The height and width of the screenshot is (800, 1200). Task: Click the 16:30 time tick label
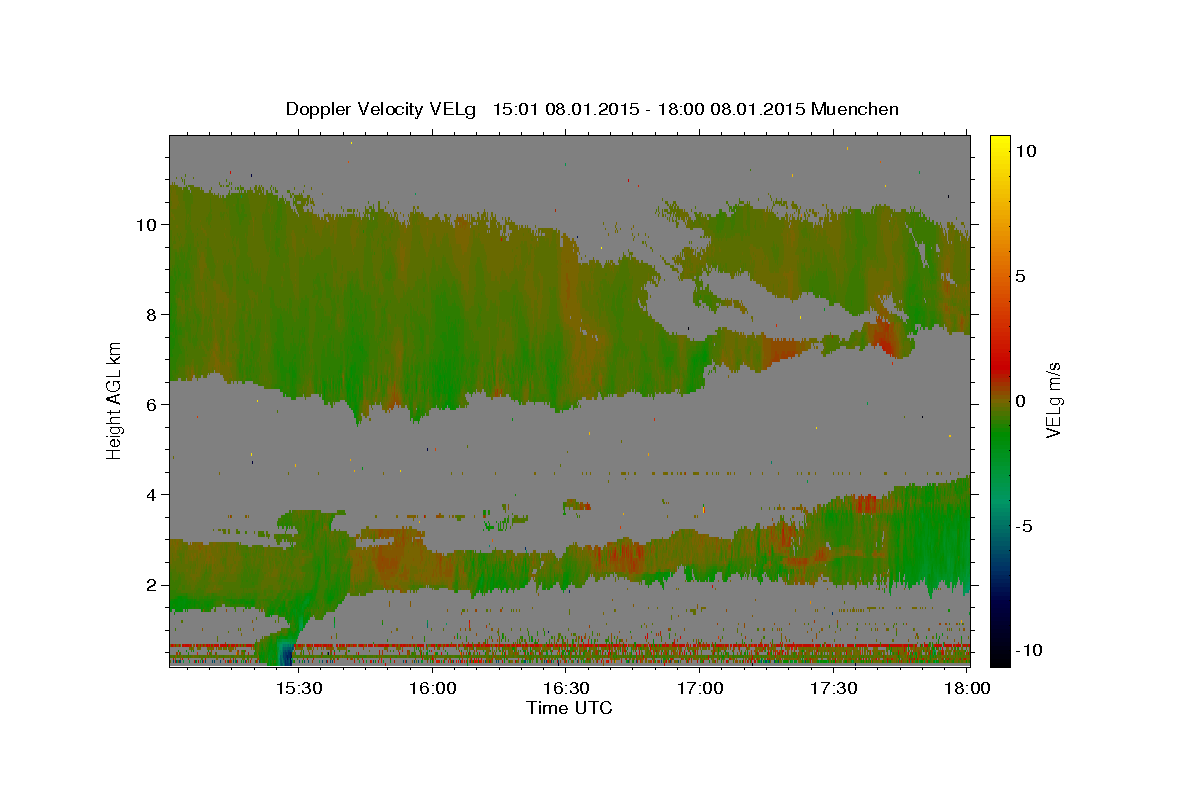coord(566,689)
